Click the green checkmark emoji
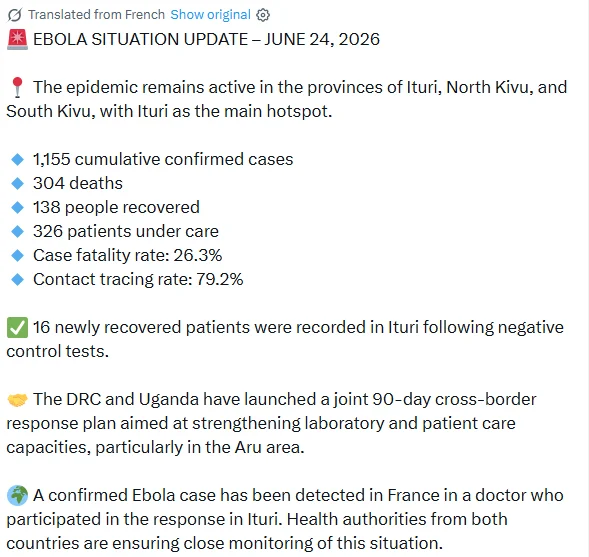589x557 pixels. click(x=17, y=327)
